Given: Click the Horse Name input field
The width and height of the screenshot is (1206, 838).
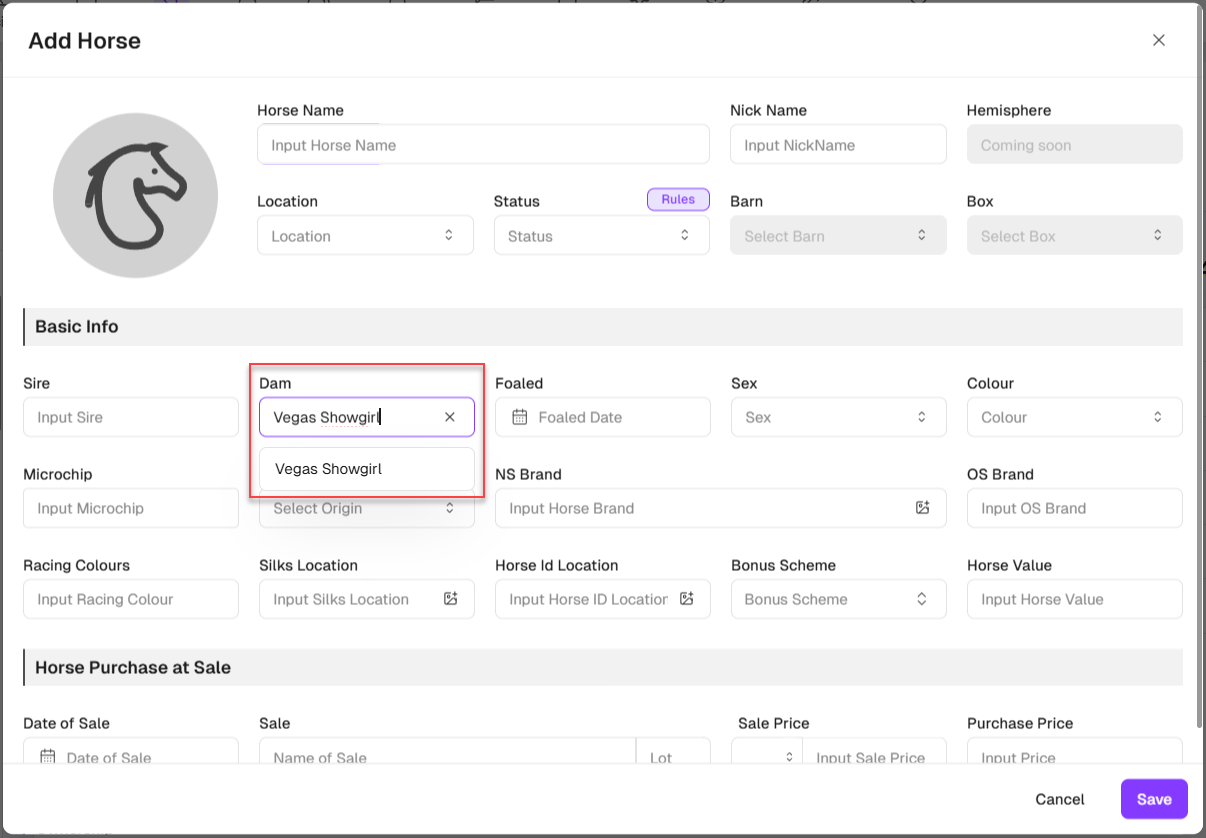Looking at the screenshot, I should (483, 145).
